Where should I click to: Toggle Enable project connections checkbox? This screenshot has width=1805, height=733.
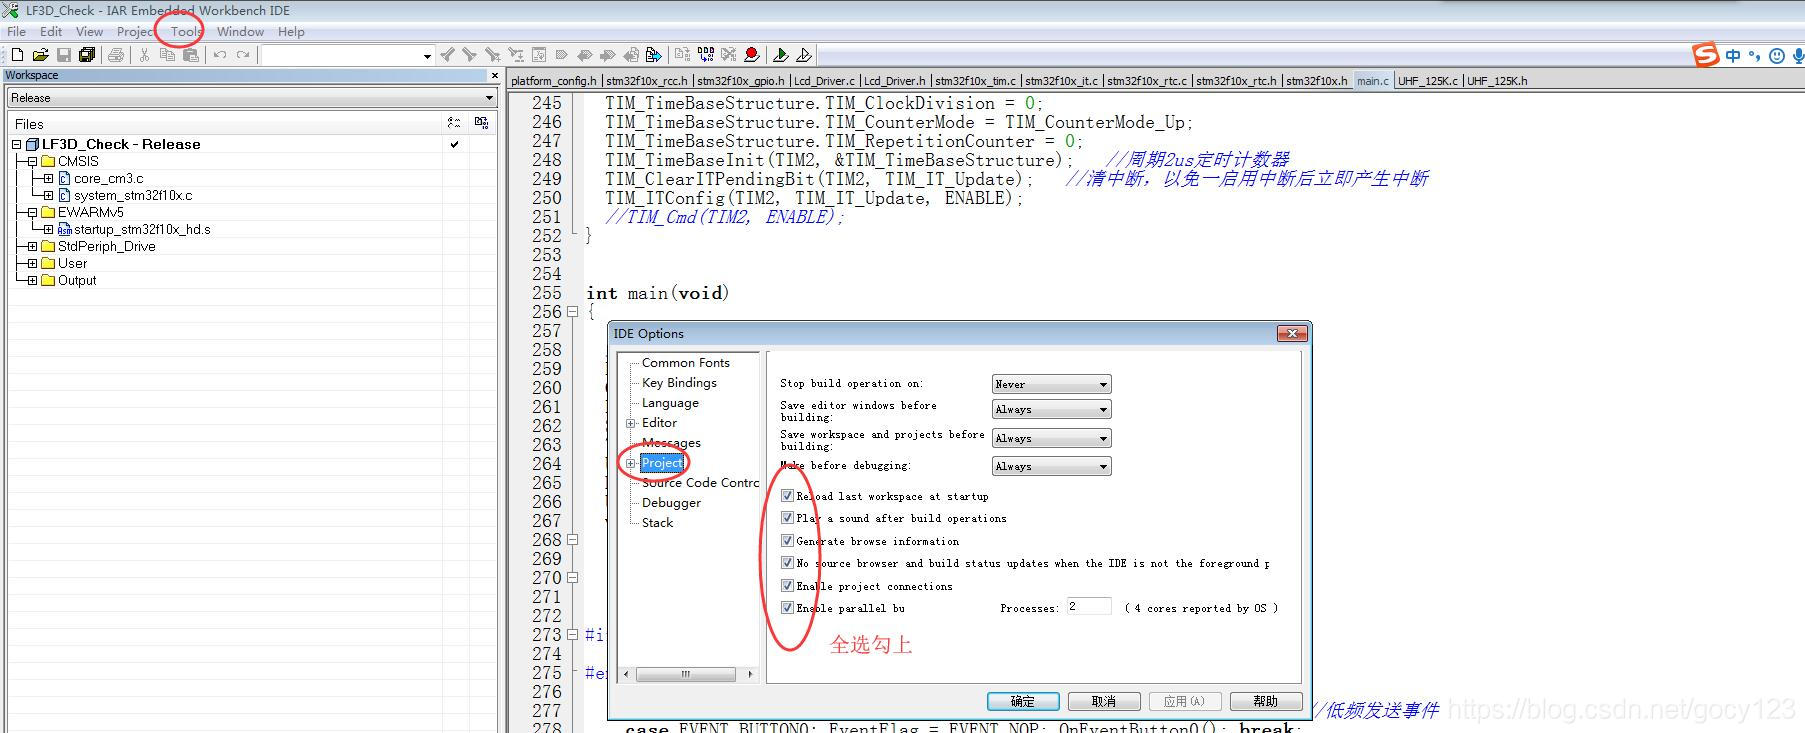787,585
